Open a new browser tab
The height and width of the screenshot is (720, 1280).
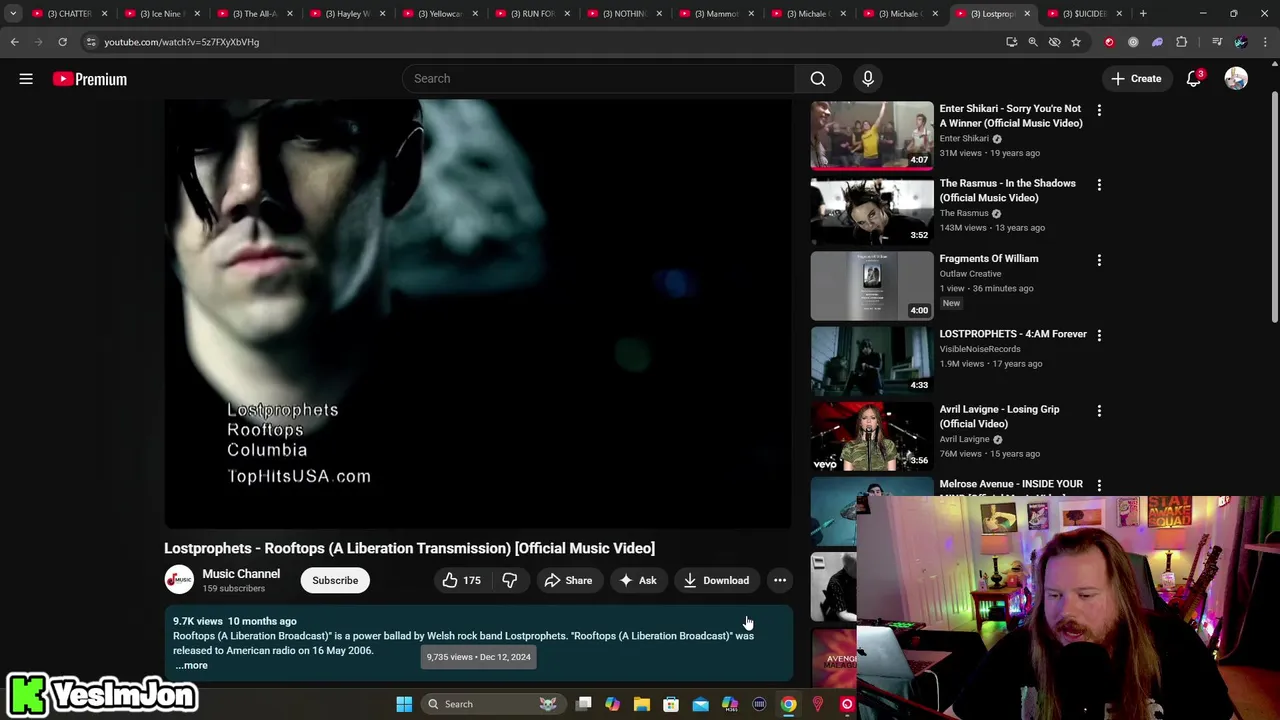coord(1143,13)
